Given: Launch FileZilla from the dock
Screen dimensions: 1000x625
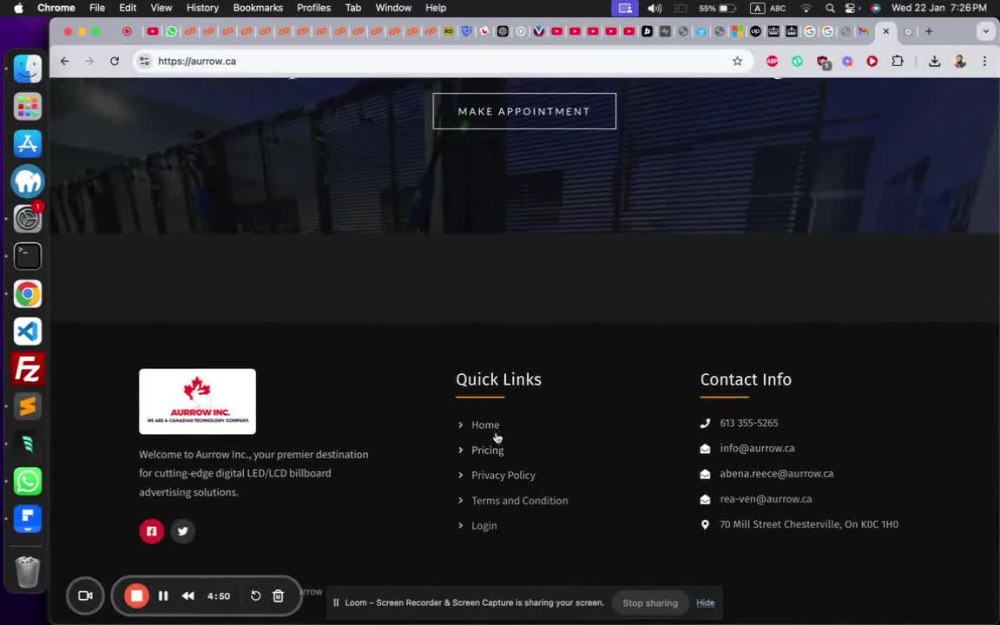Looking at the screenshot, I should click(27, 369).
